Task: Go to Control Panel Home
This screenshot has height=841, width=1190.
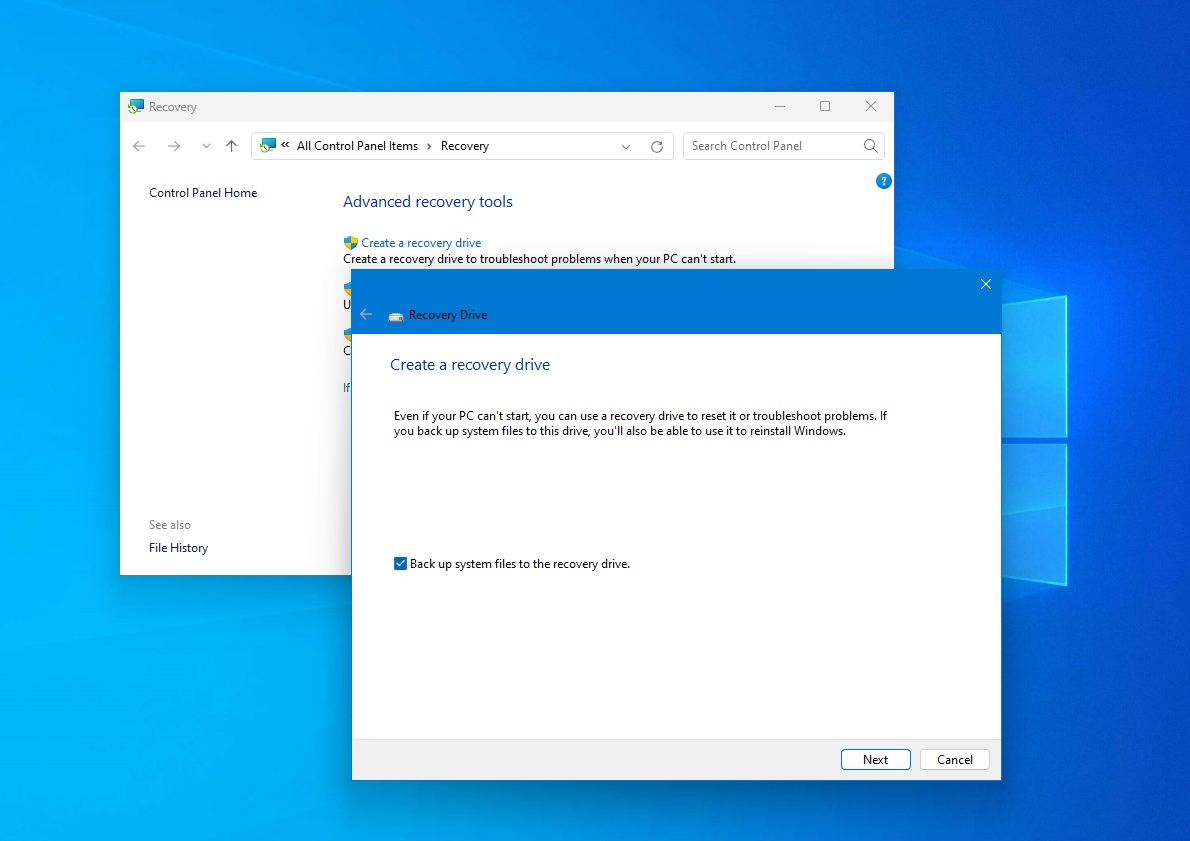Action: point(203,192)
